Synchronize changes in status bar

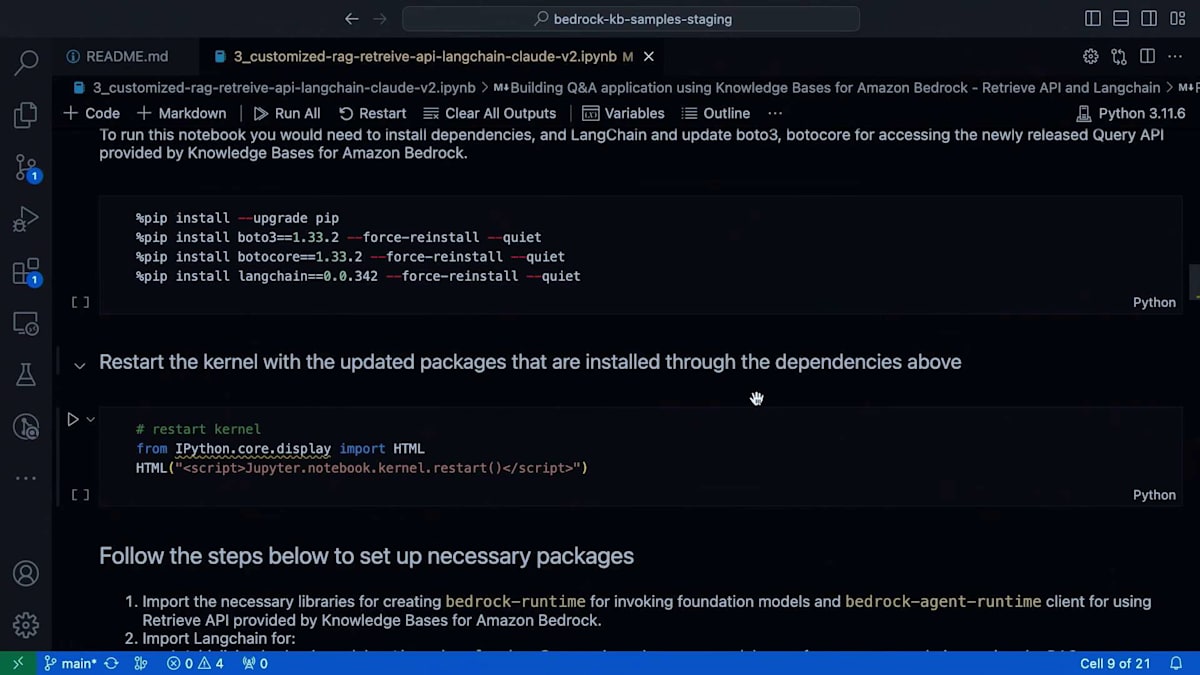(111, 663)
